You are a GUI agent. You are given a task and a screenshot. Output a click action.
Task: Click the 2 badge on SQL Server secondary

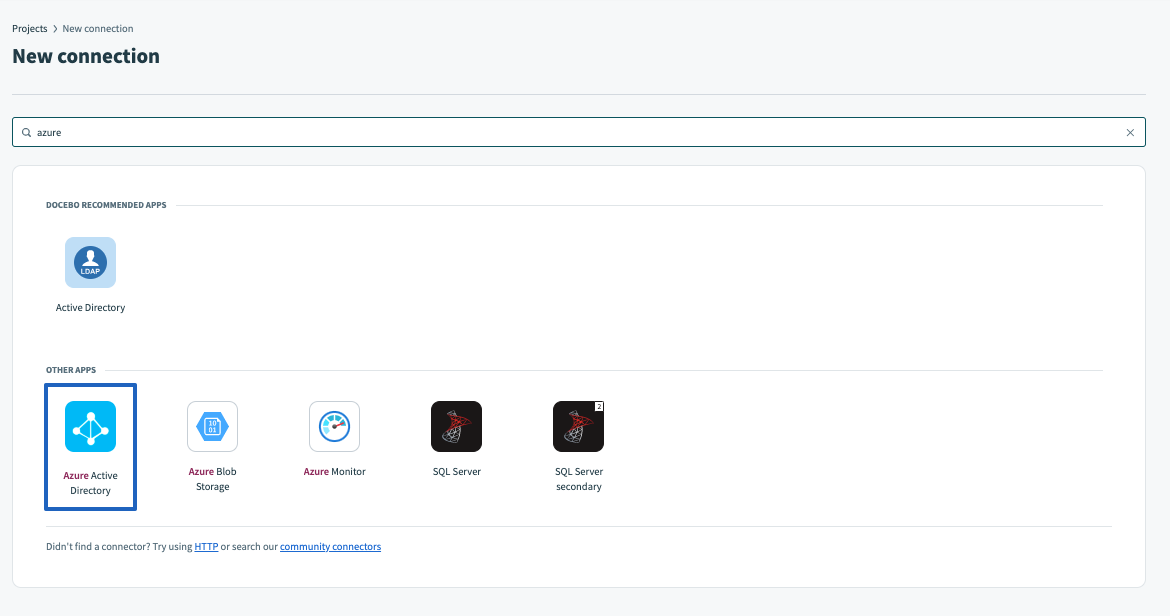click(x=598, y=406)
